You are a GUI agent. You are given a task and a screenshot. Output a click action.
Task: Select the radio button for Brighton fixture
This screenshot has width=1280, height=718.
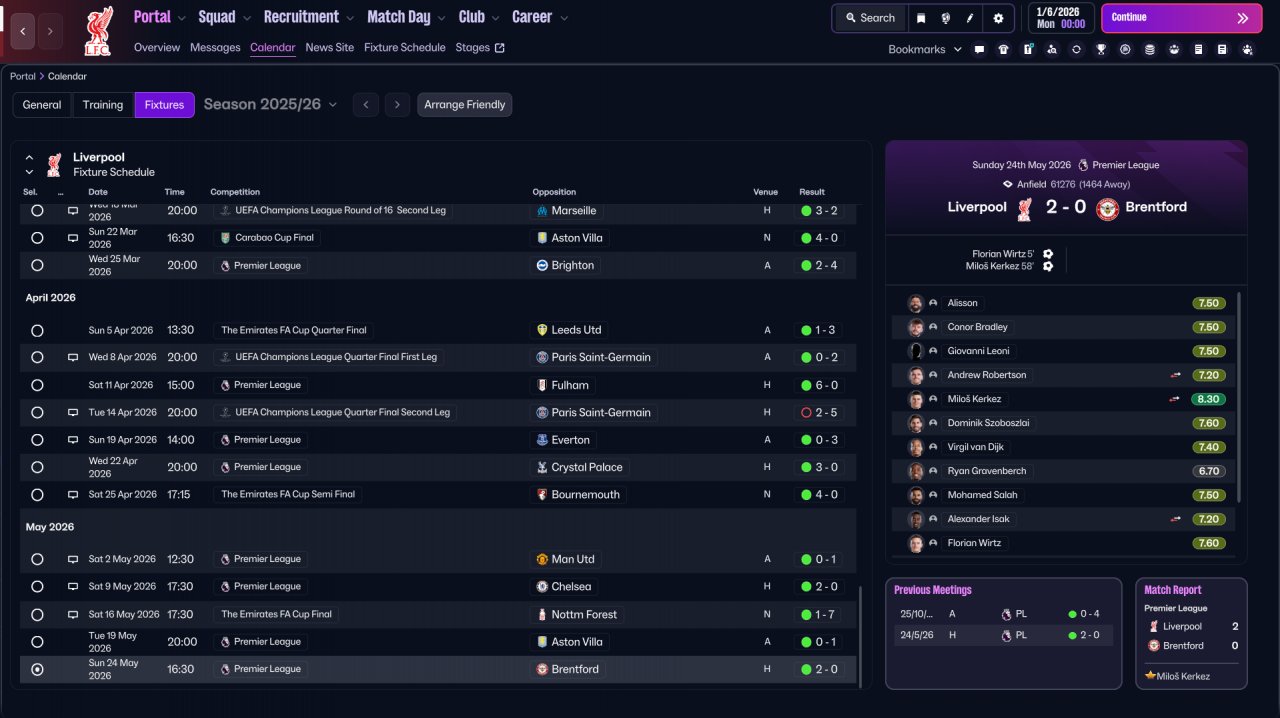(37, 265)
